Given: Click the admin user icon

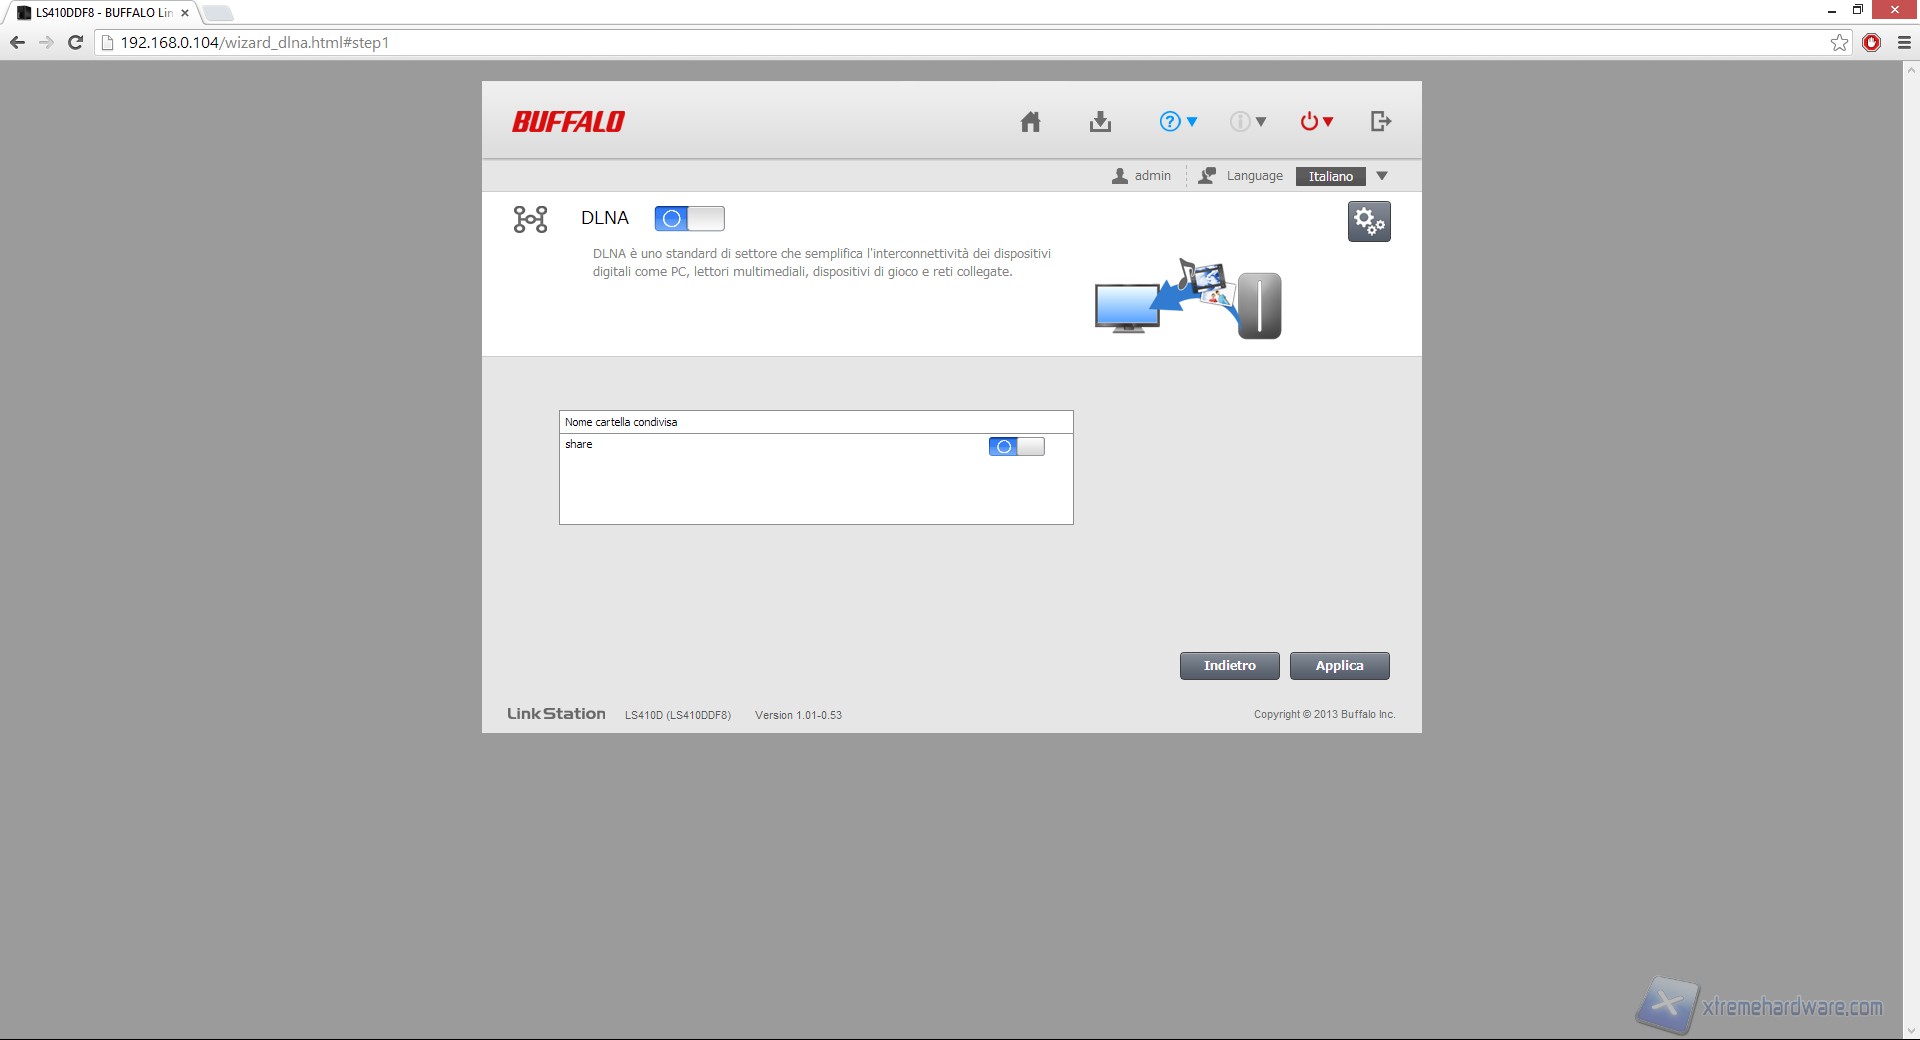Looking at the screenshot, I should (x=1120, y=176).
